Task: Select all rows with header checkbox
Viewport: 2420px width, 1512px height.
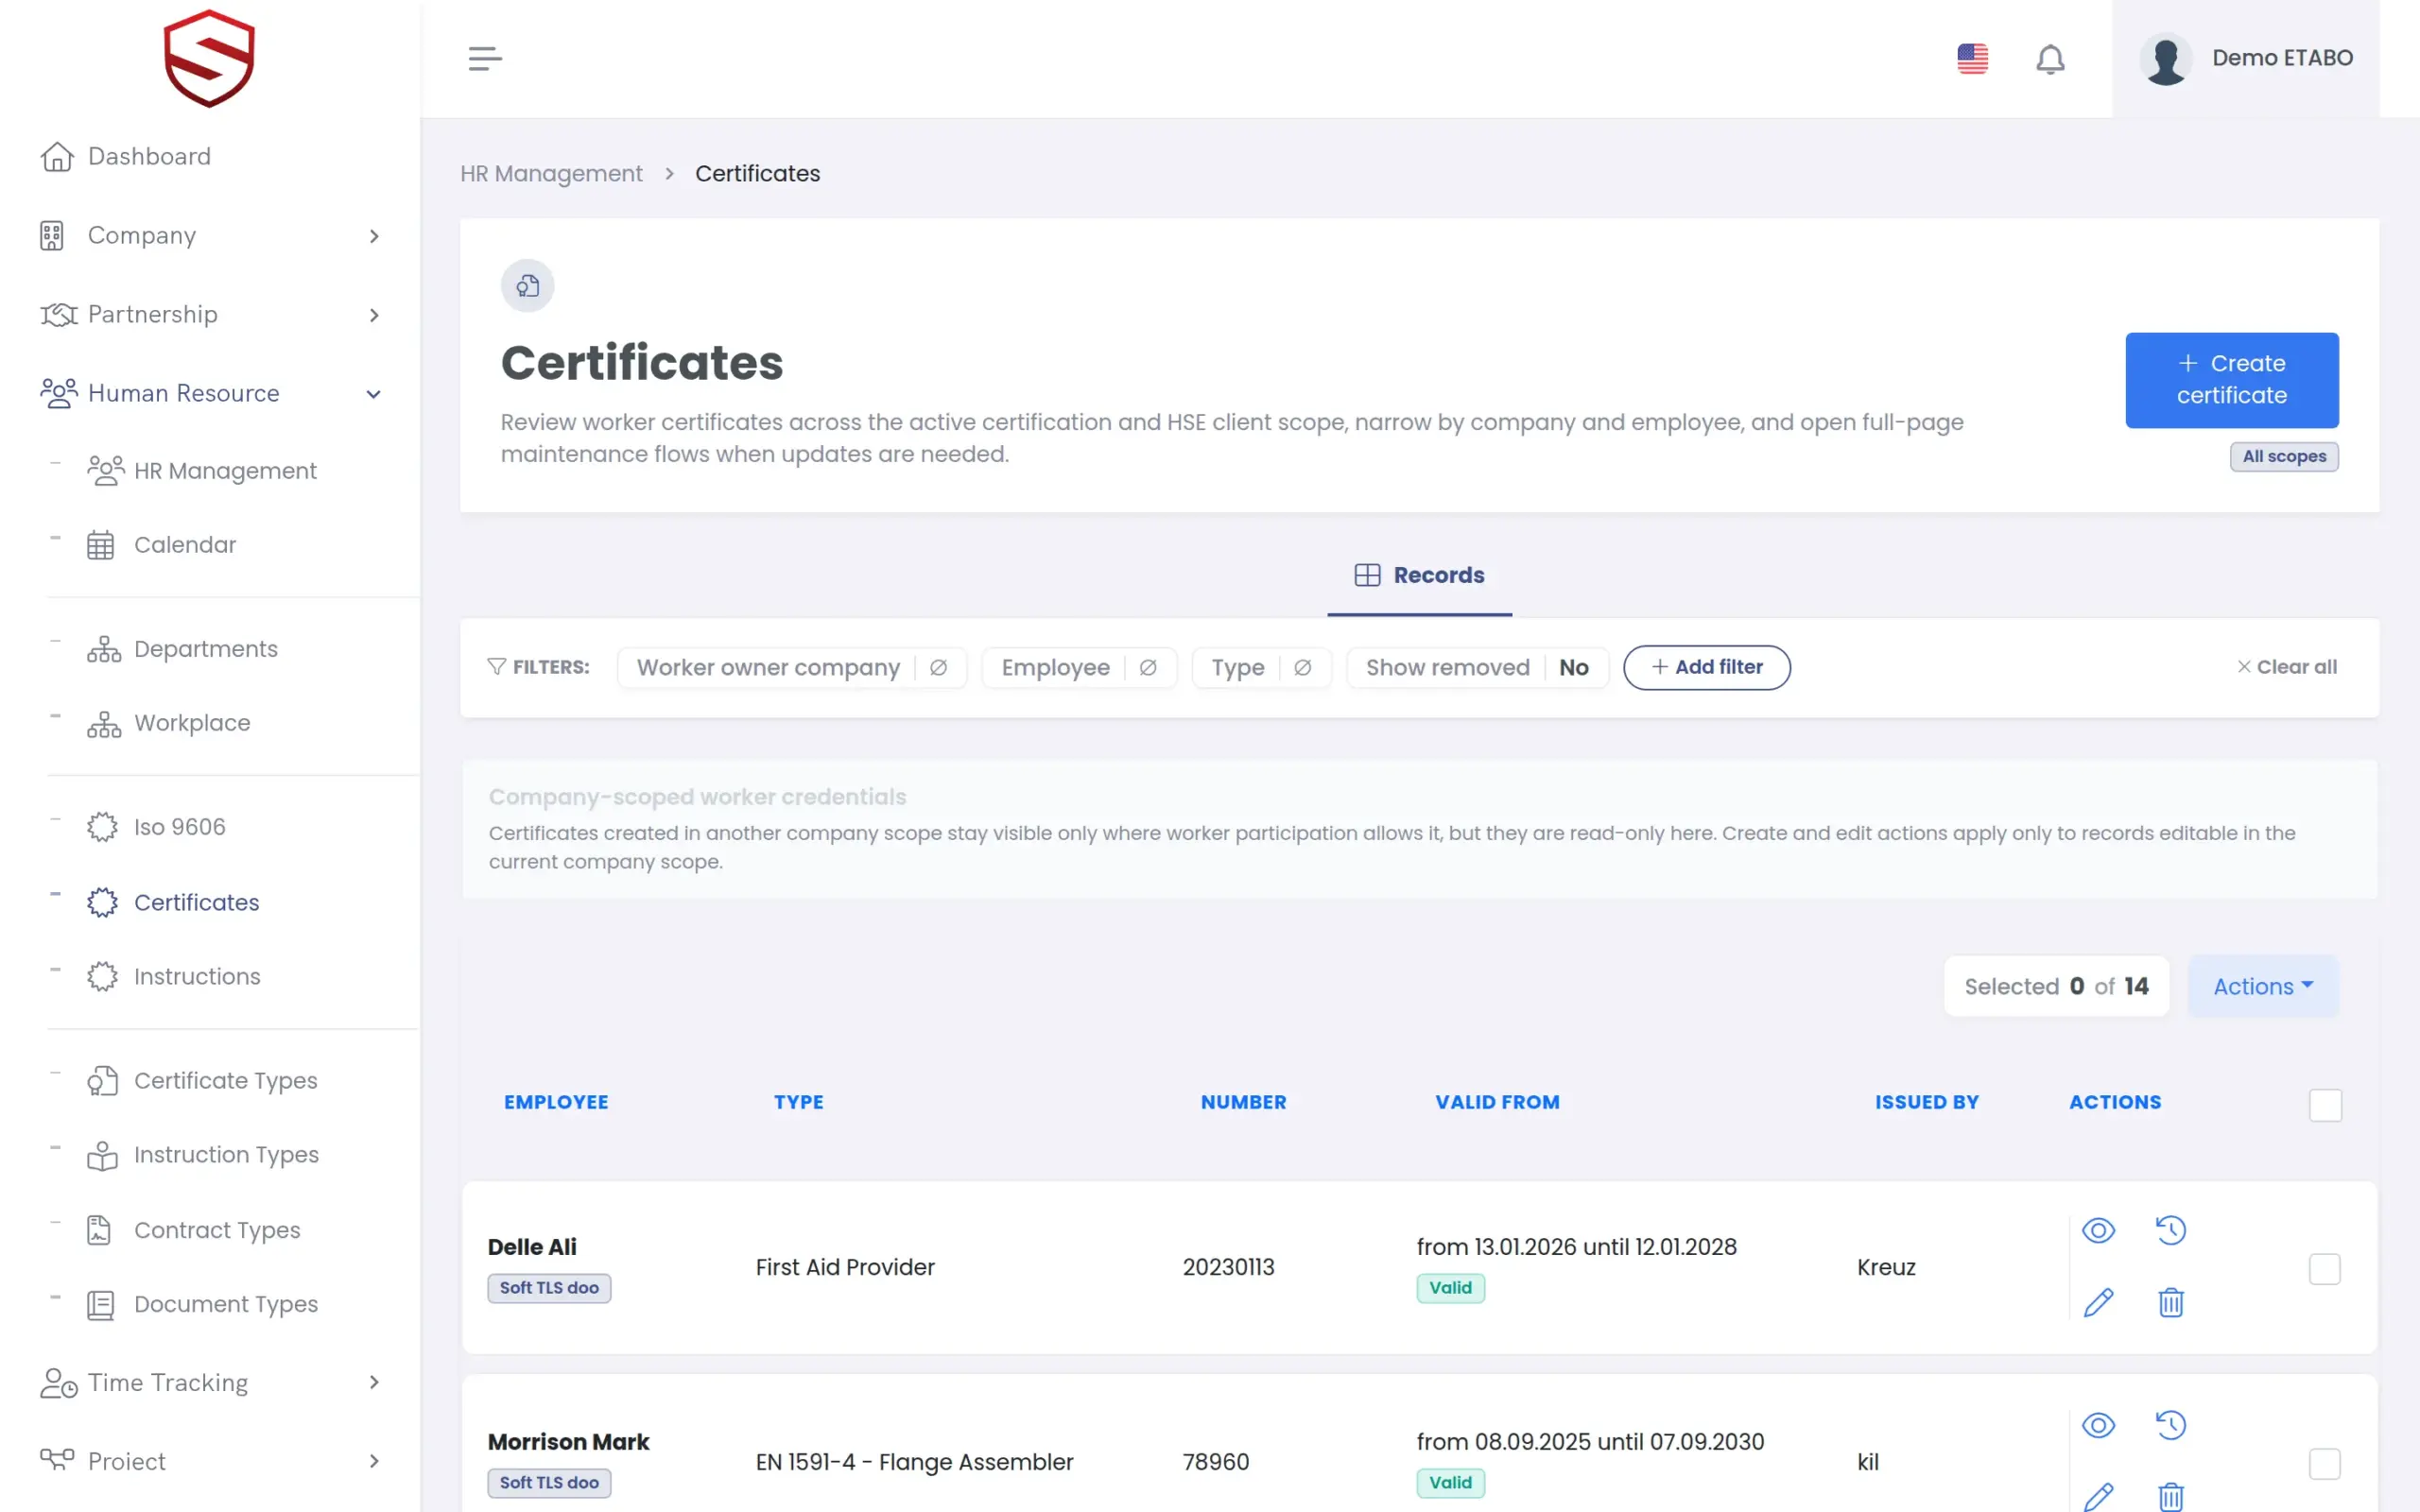Action: [x=2325, y=1105]
